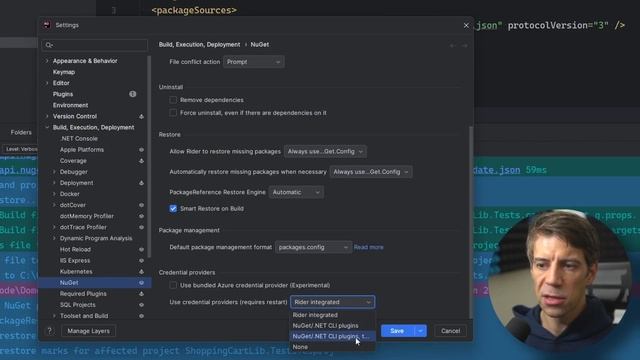This screenshot has height=360, width=640.
Task: Click Build, Execution, Deployment breadcrumb
Action: click(x=199, y=44)
